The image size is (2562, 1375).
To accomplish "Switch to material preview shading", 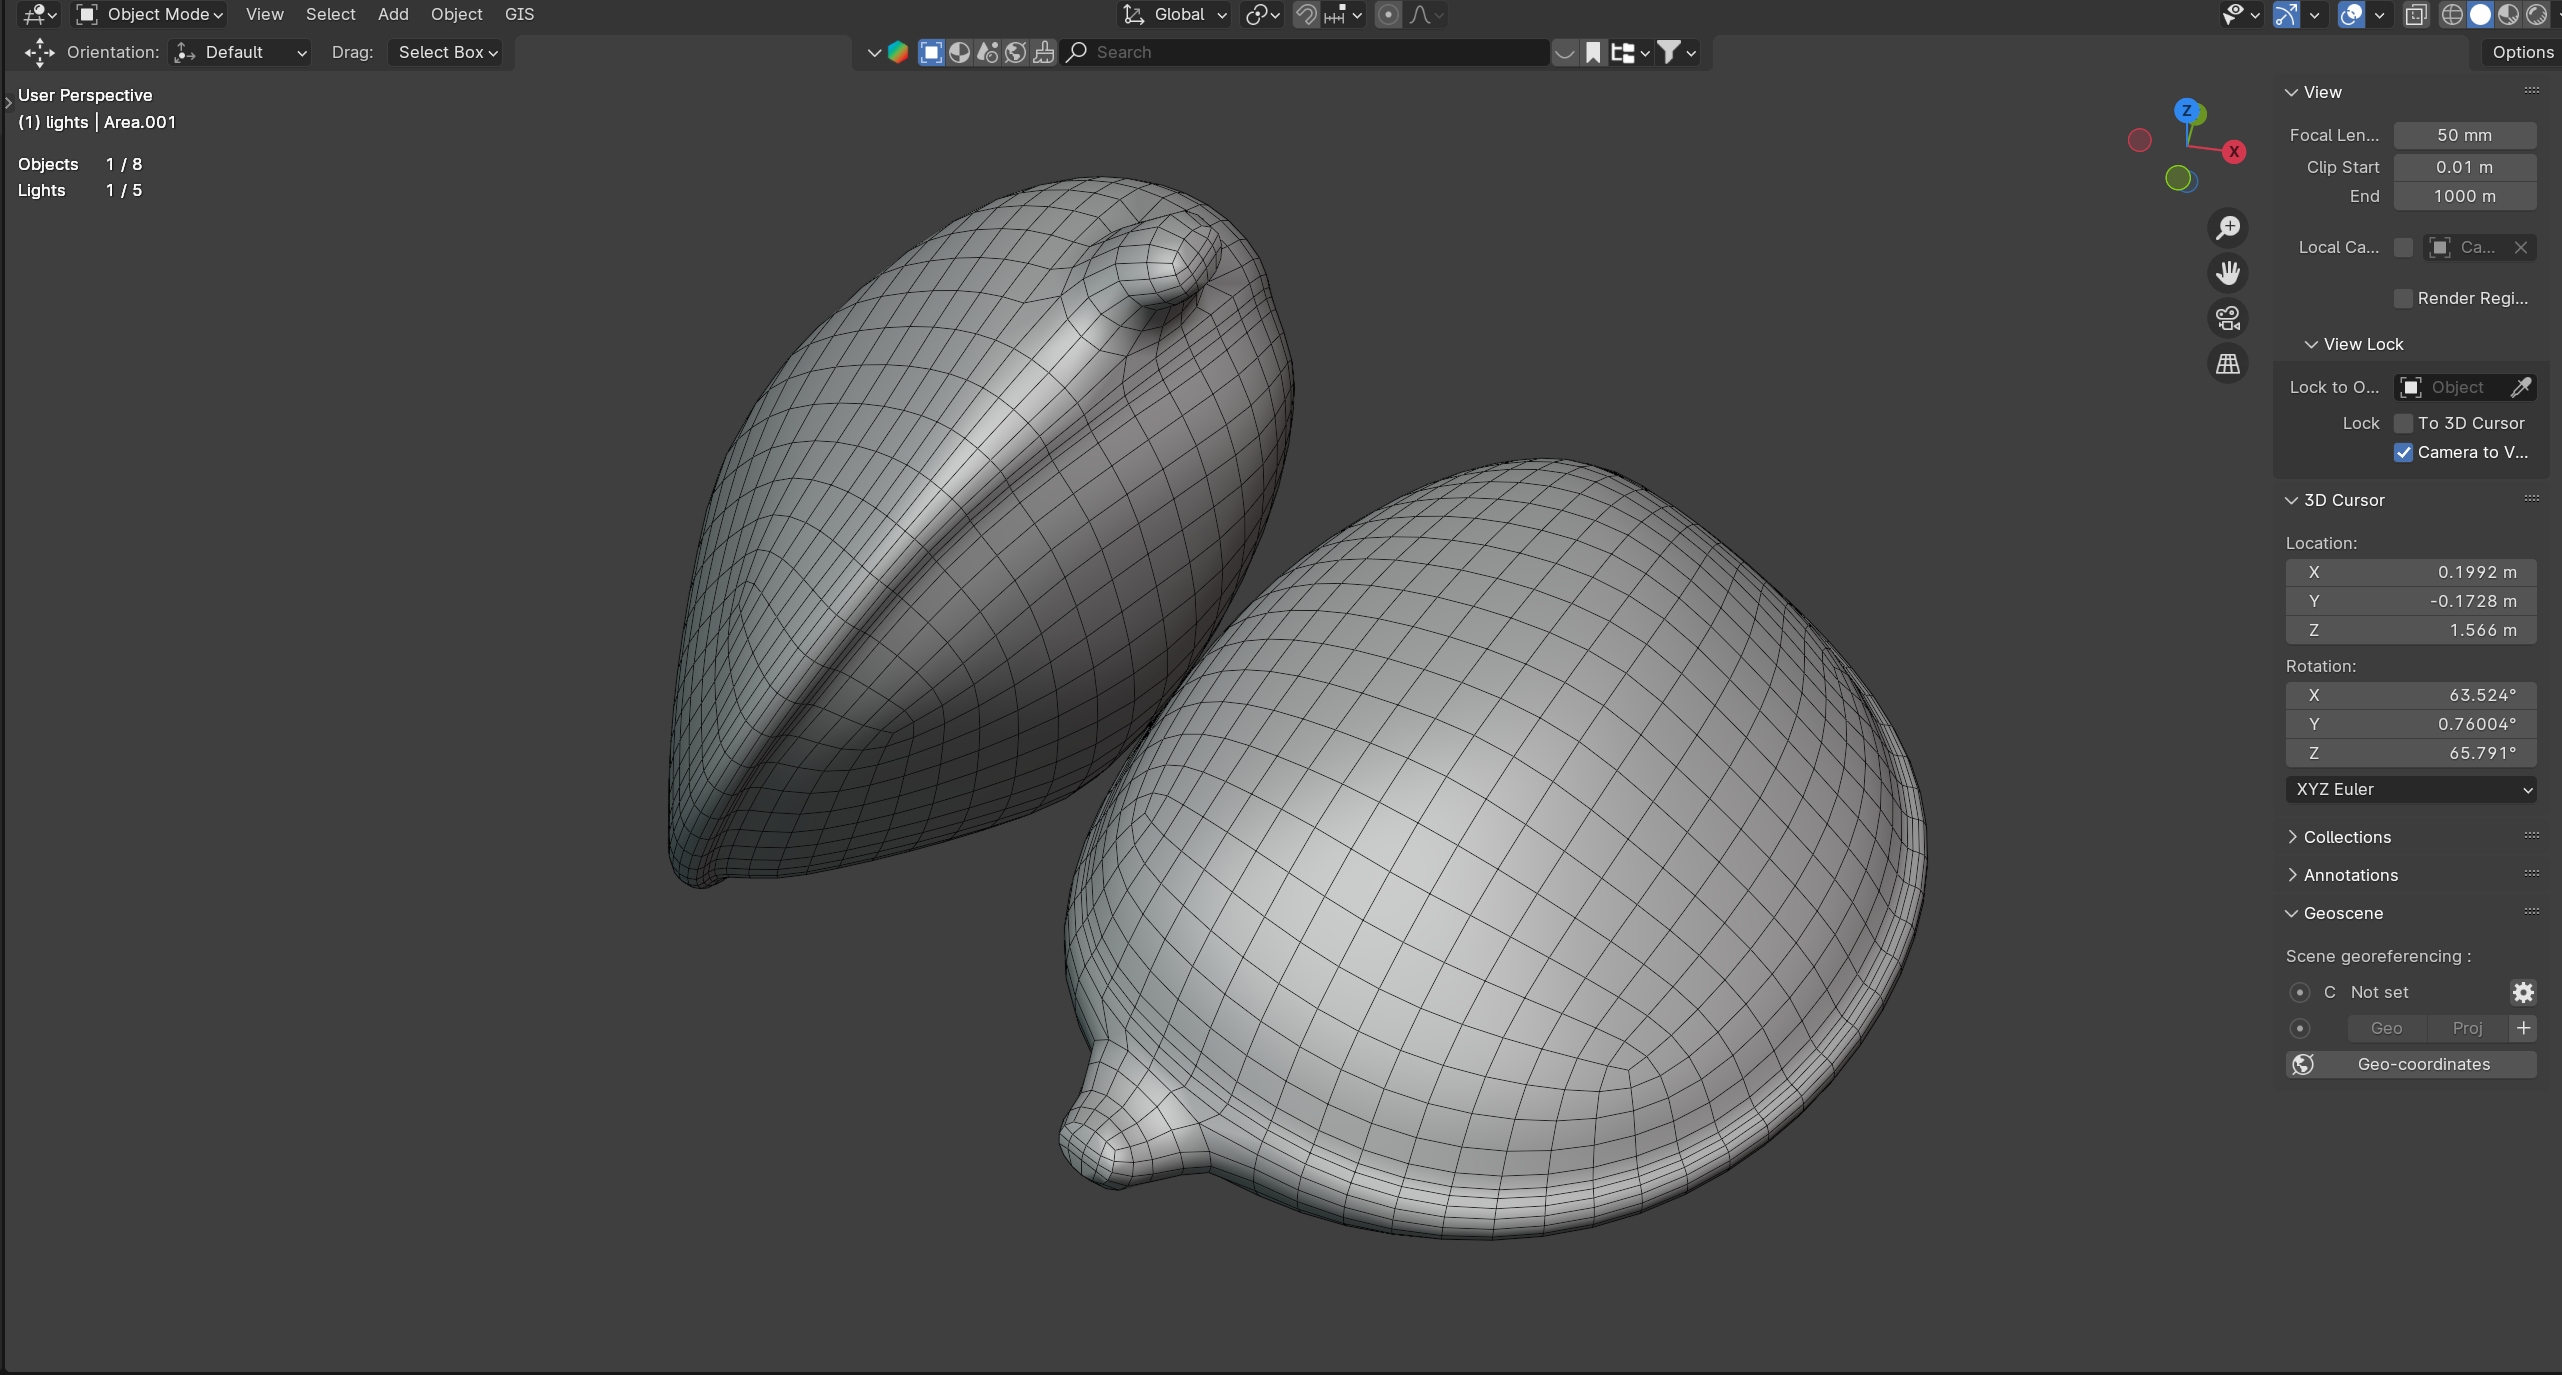I will (2508, 15).
